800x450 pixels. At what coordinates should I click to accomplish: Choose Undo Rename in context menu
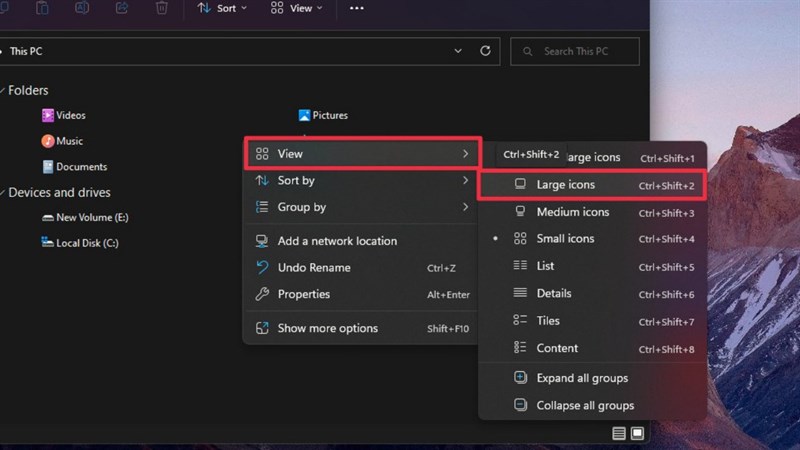click(363, 267)
